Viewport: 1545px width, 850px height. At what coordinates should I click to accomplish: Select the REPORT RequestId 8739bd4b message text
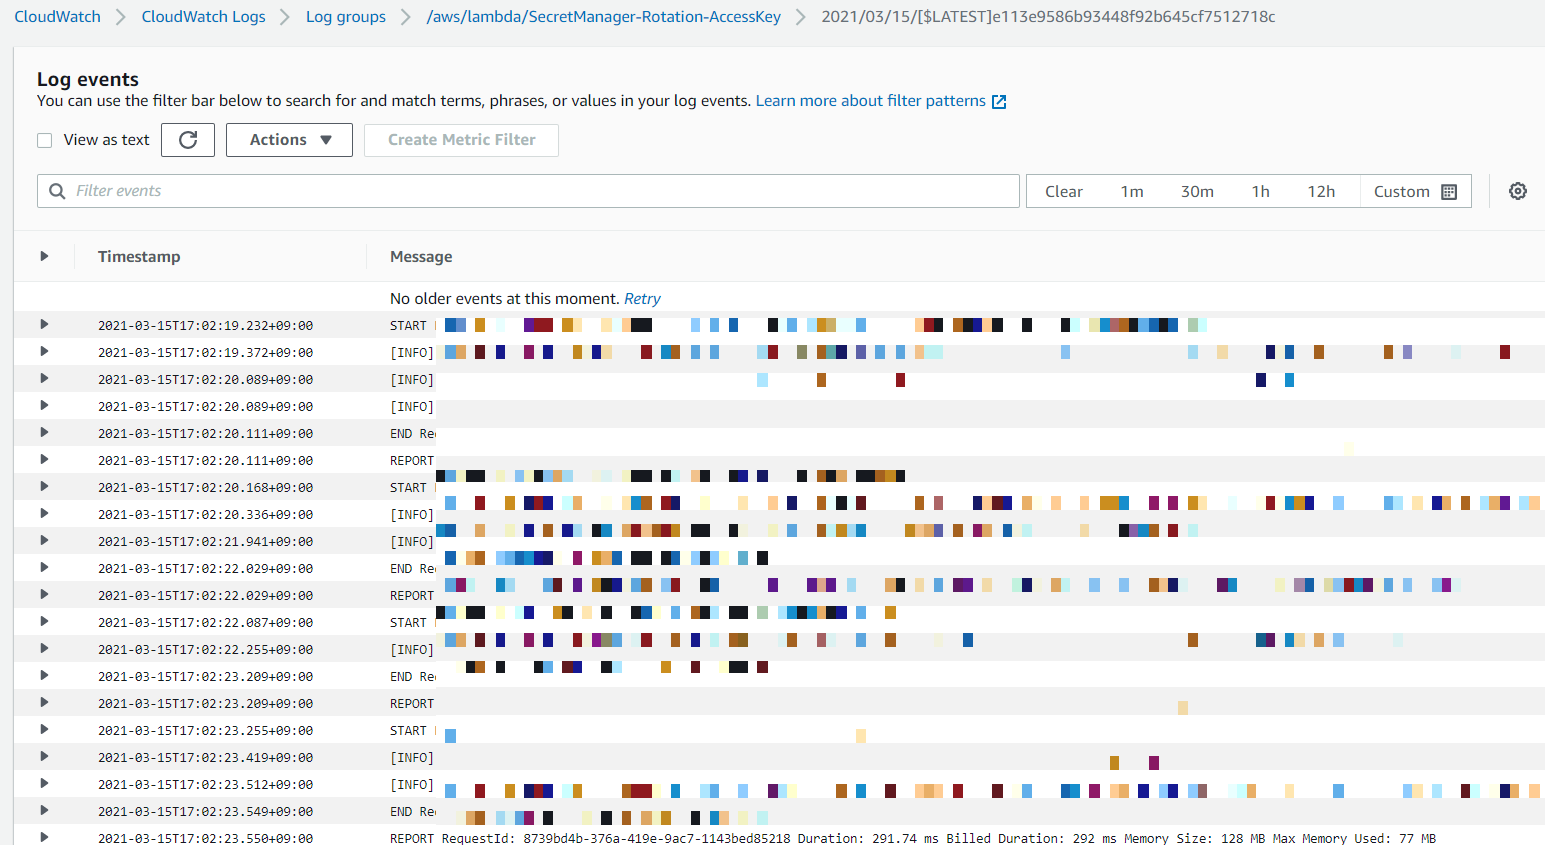[913, 838]
